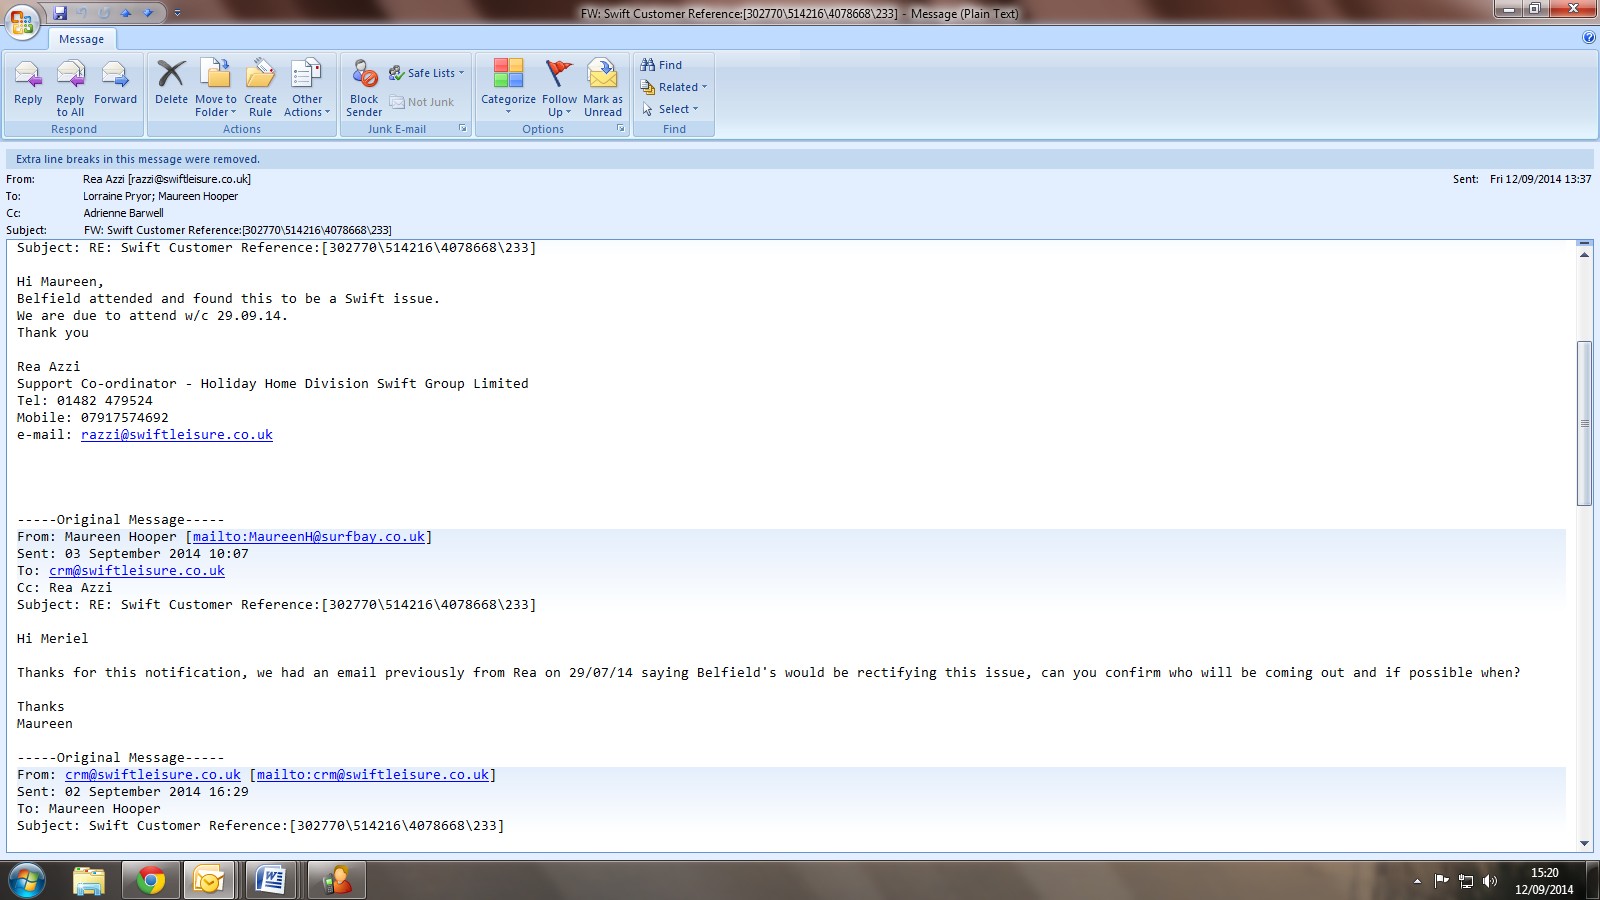Click the 'Tel: 01482 479524' line

click(85, 401)
